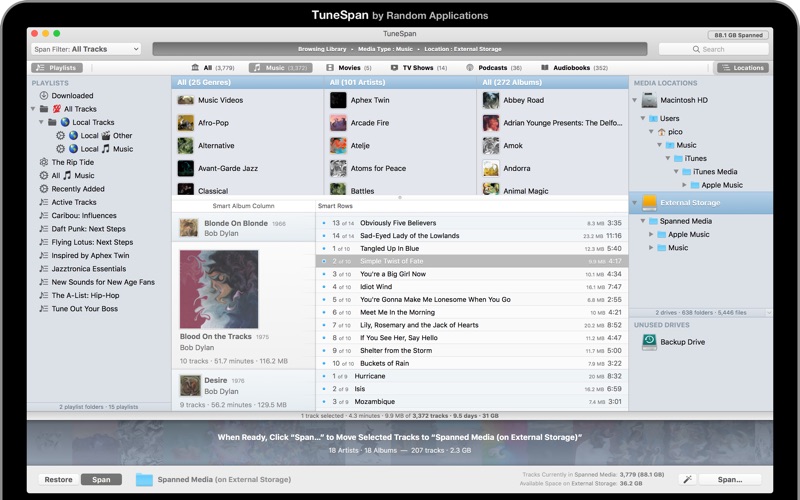Switch to Span mode in bottom bar
The image size is (800, 500).
pyautogui.click(x=101, y=480)
